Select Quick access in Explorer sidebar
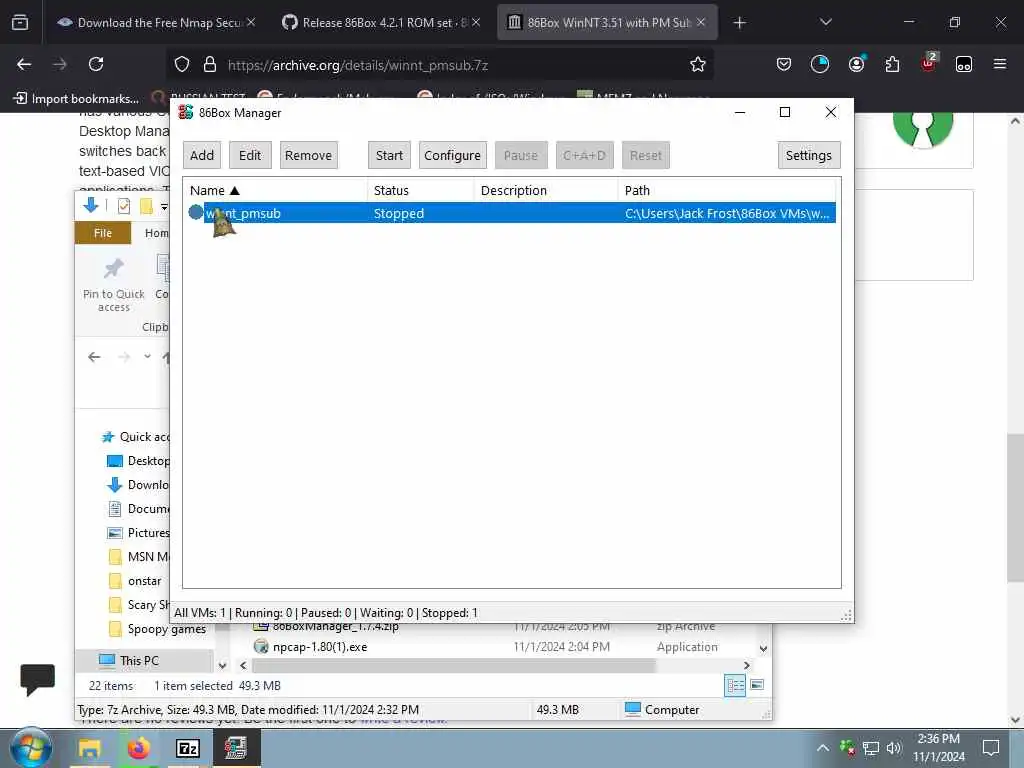This screenshot has width=1024, height=768. pyautogui.click(x=136, y=437)
